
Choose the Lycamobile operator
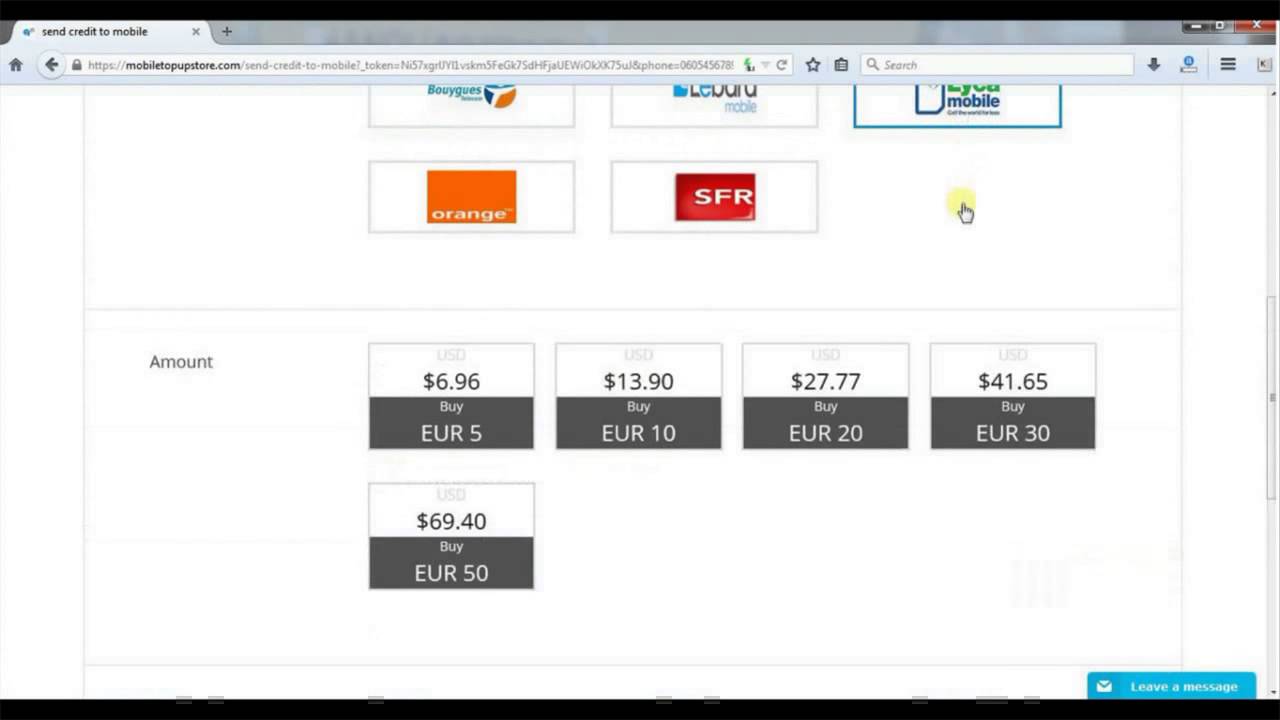[x=957, y=105]
